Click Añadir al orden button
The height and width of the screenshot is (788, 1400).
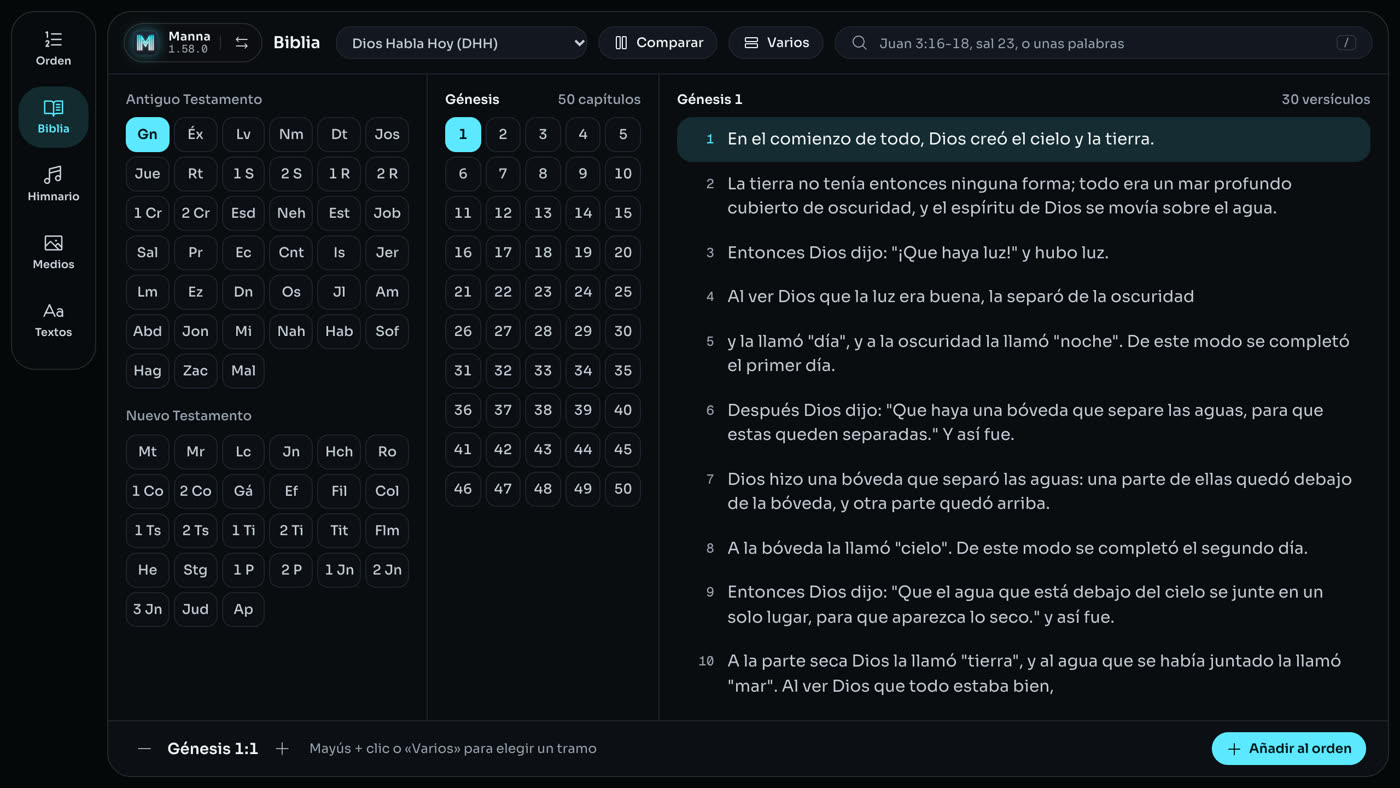pos(1289,749)
